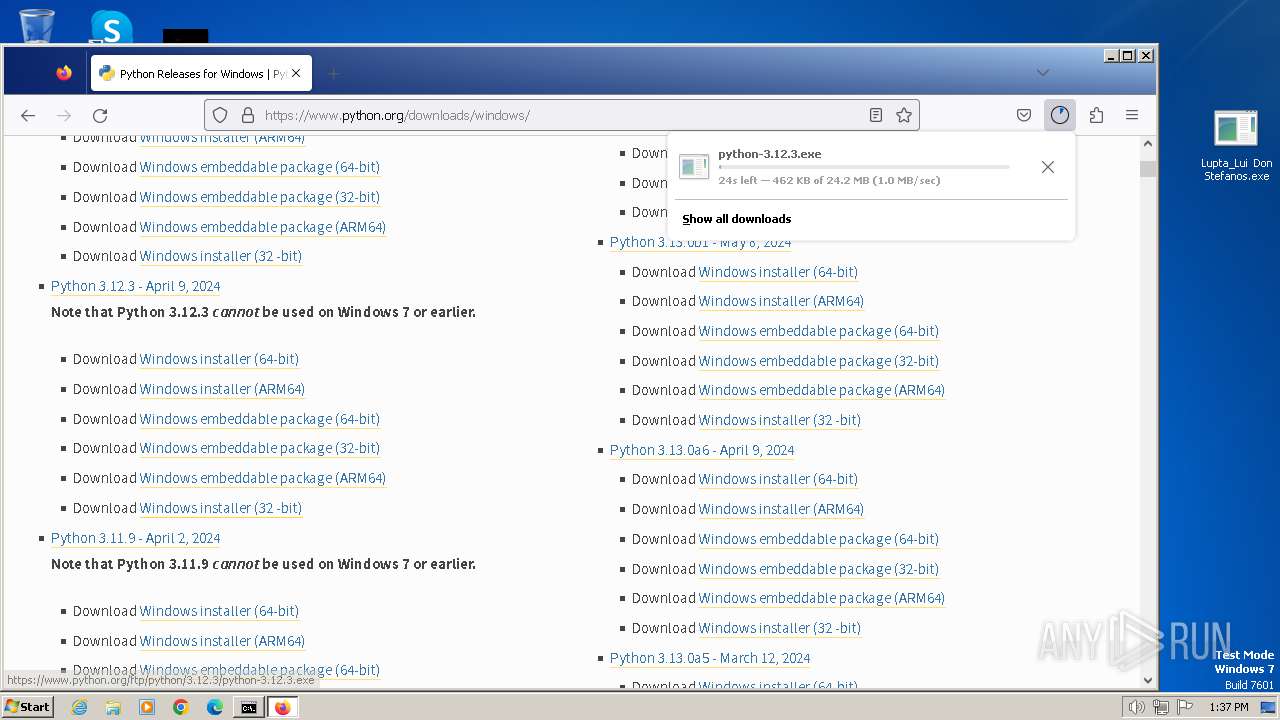Download Python 3.13.0a6 Windows installer (32-bit)

[780, 628]
